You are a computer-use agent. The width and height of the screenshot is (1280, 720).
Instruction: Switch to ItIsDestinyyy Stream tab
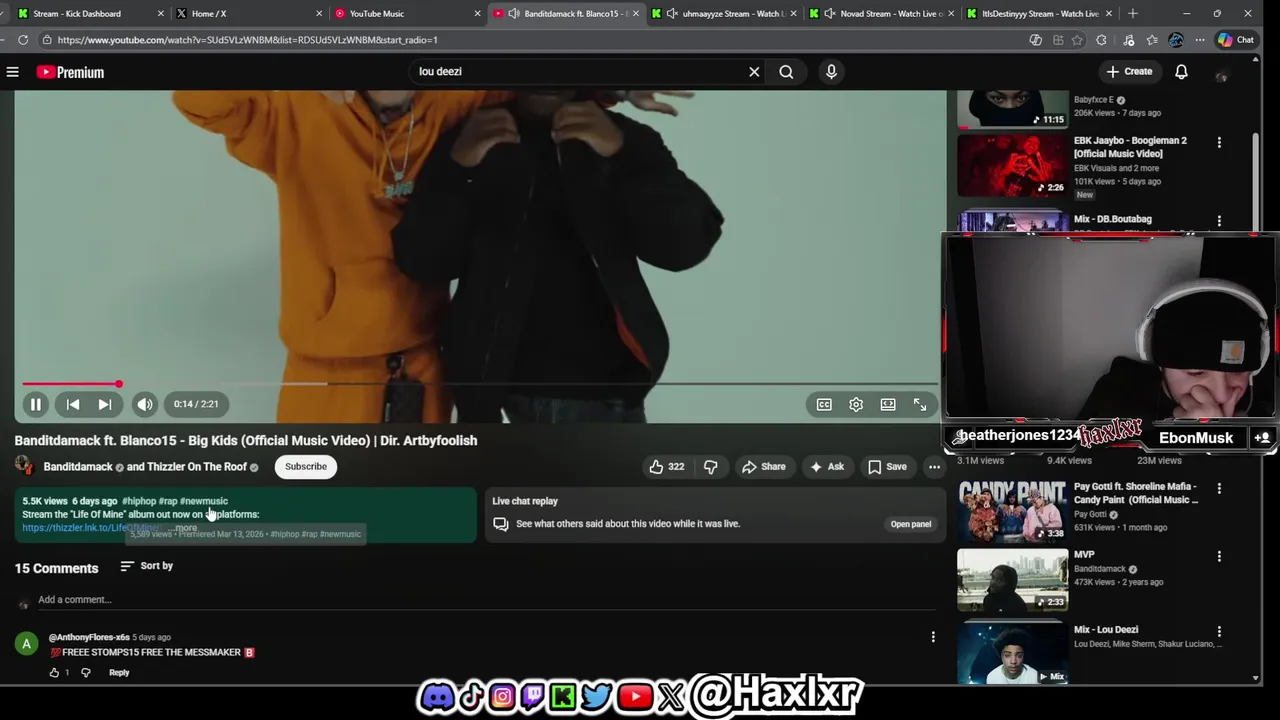click(x=1038, y=13)
